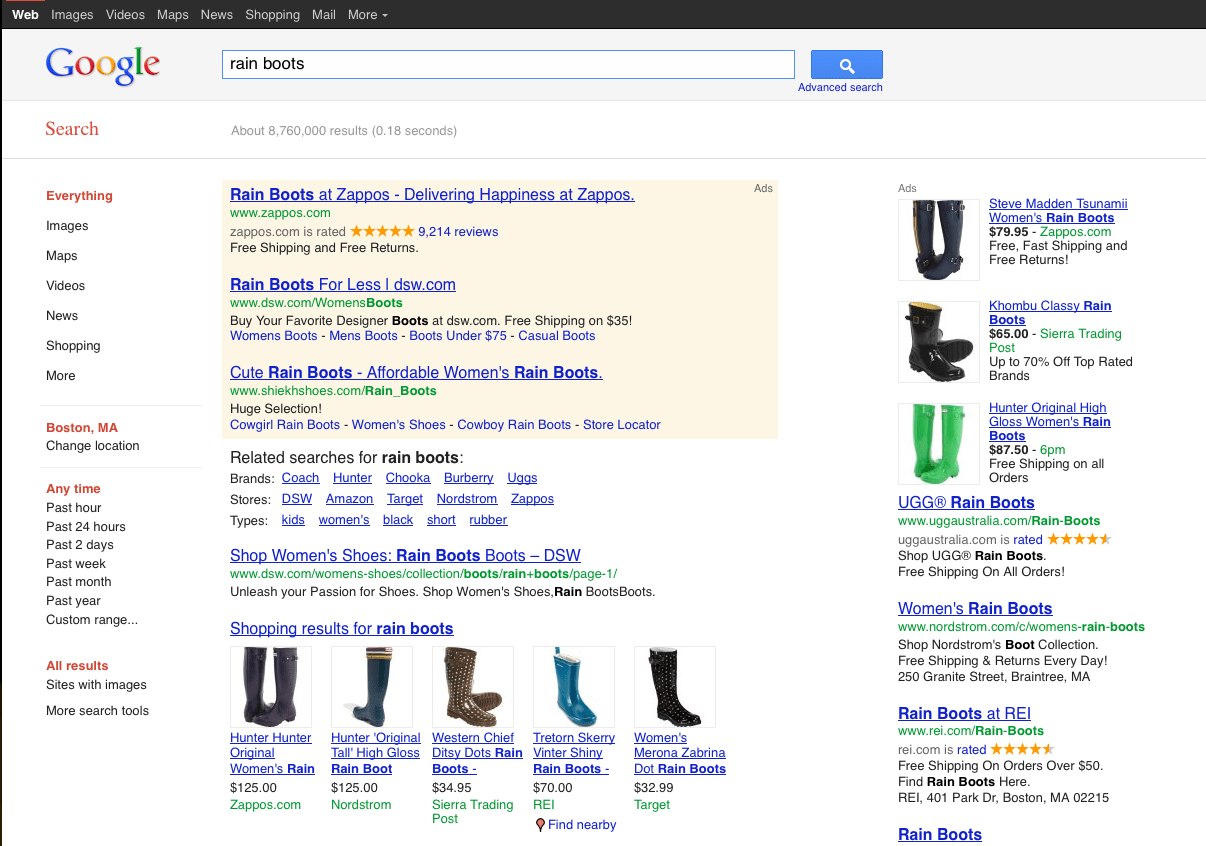This screenshot has width=1206, height=846.
Task: Filter results by Images in sidebar
Action: click(x=67, y=226)
